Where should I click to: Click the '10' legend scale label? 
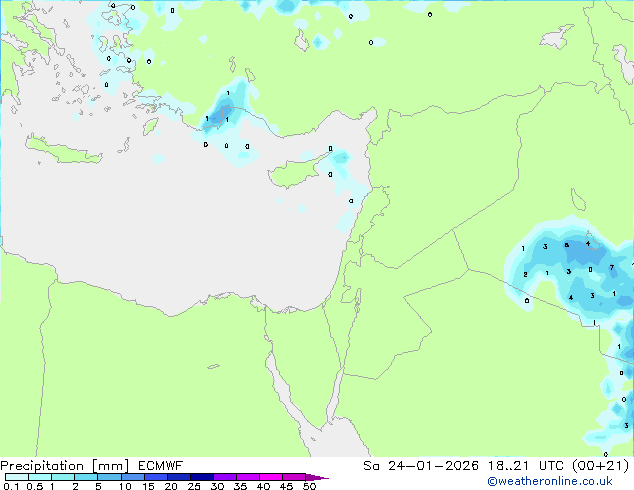click(125, 486)
